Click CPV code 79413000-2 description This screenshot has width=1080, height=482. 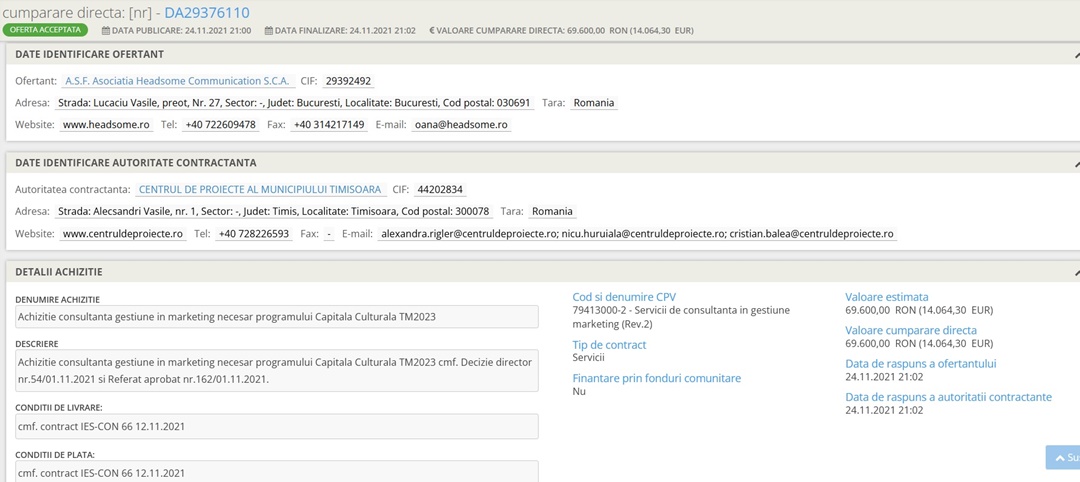681,317
